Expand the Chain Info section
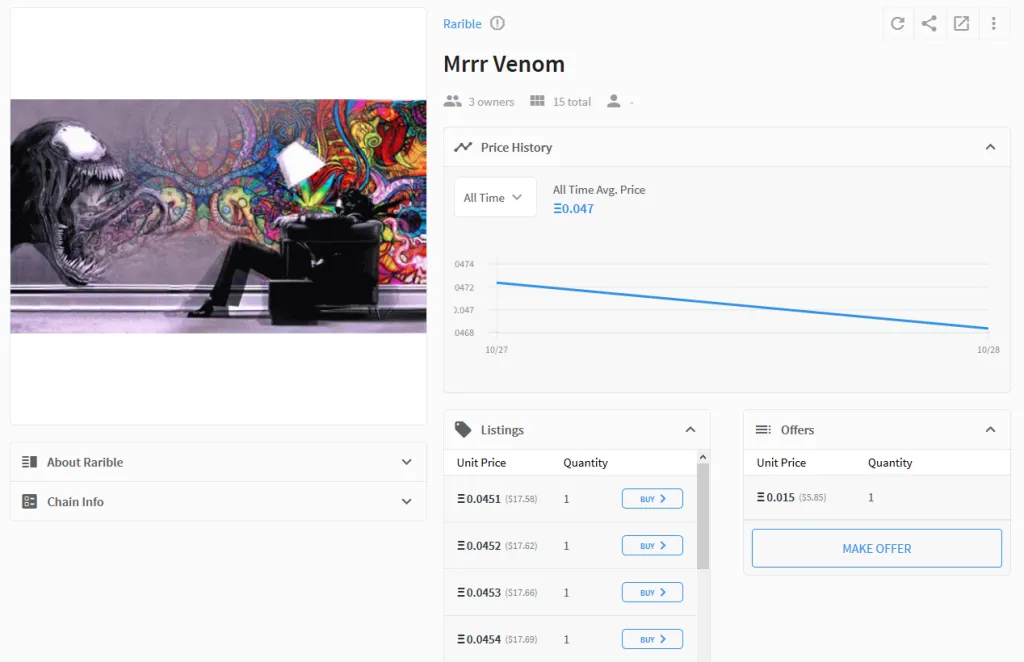 pyautogui.click(x=218, y=501)
